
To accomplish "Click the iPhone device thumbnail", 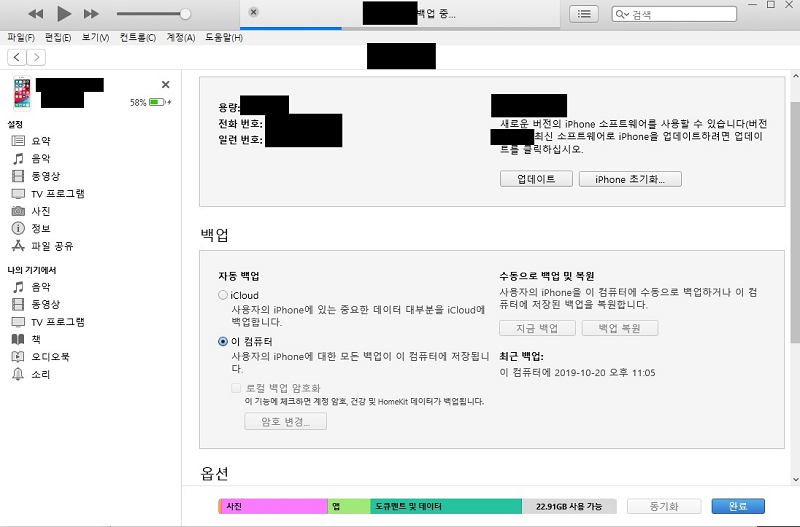I will [x=22, y=93].
